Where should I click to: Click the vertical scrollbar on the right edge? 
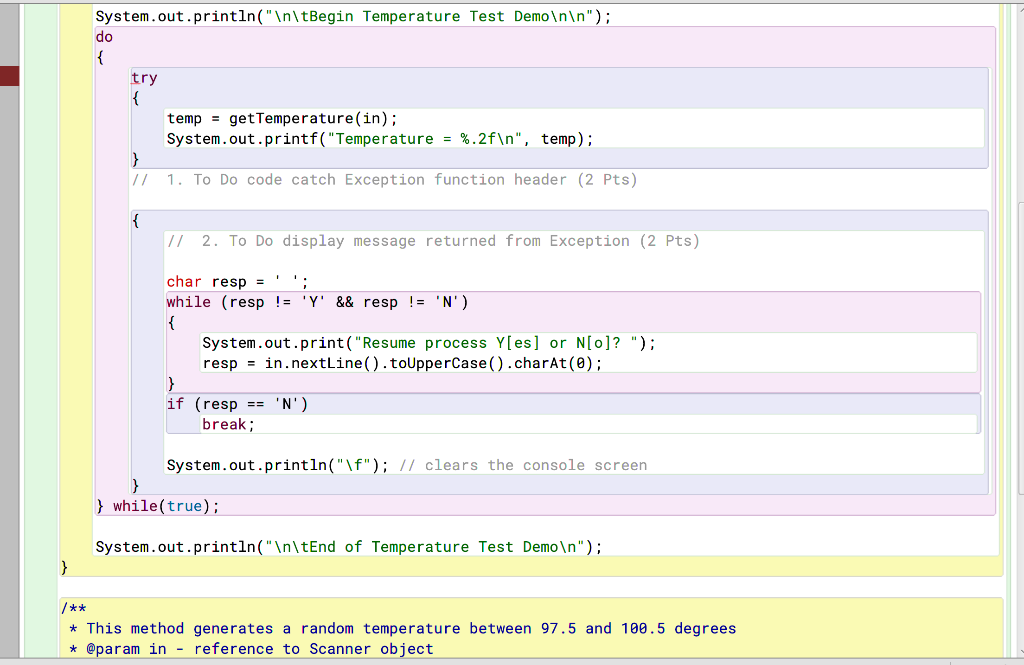click(1019, 300)
